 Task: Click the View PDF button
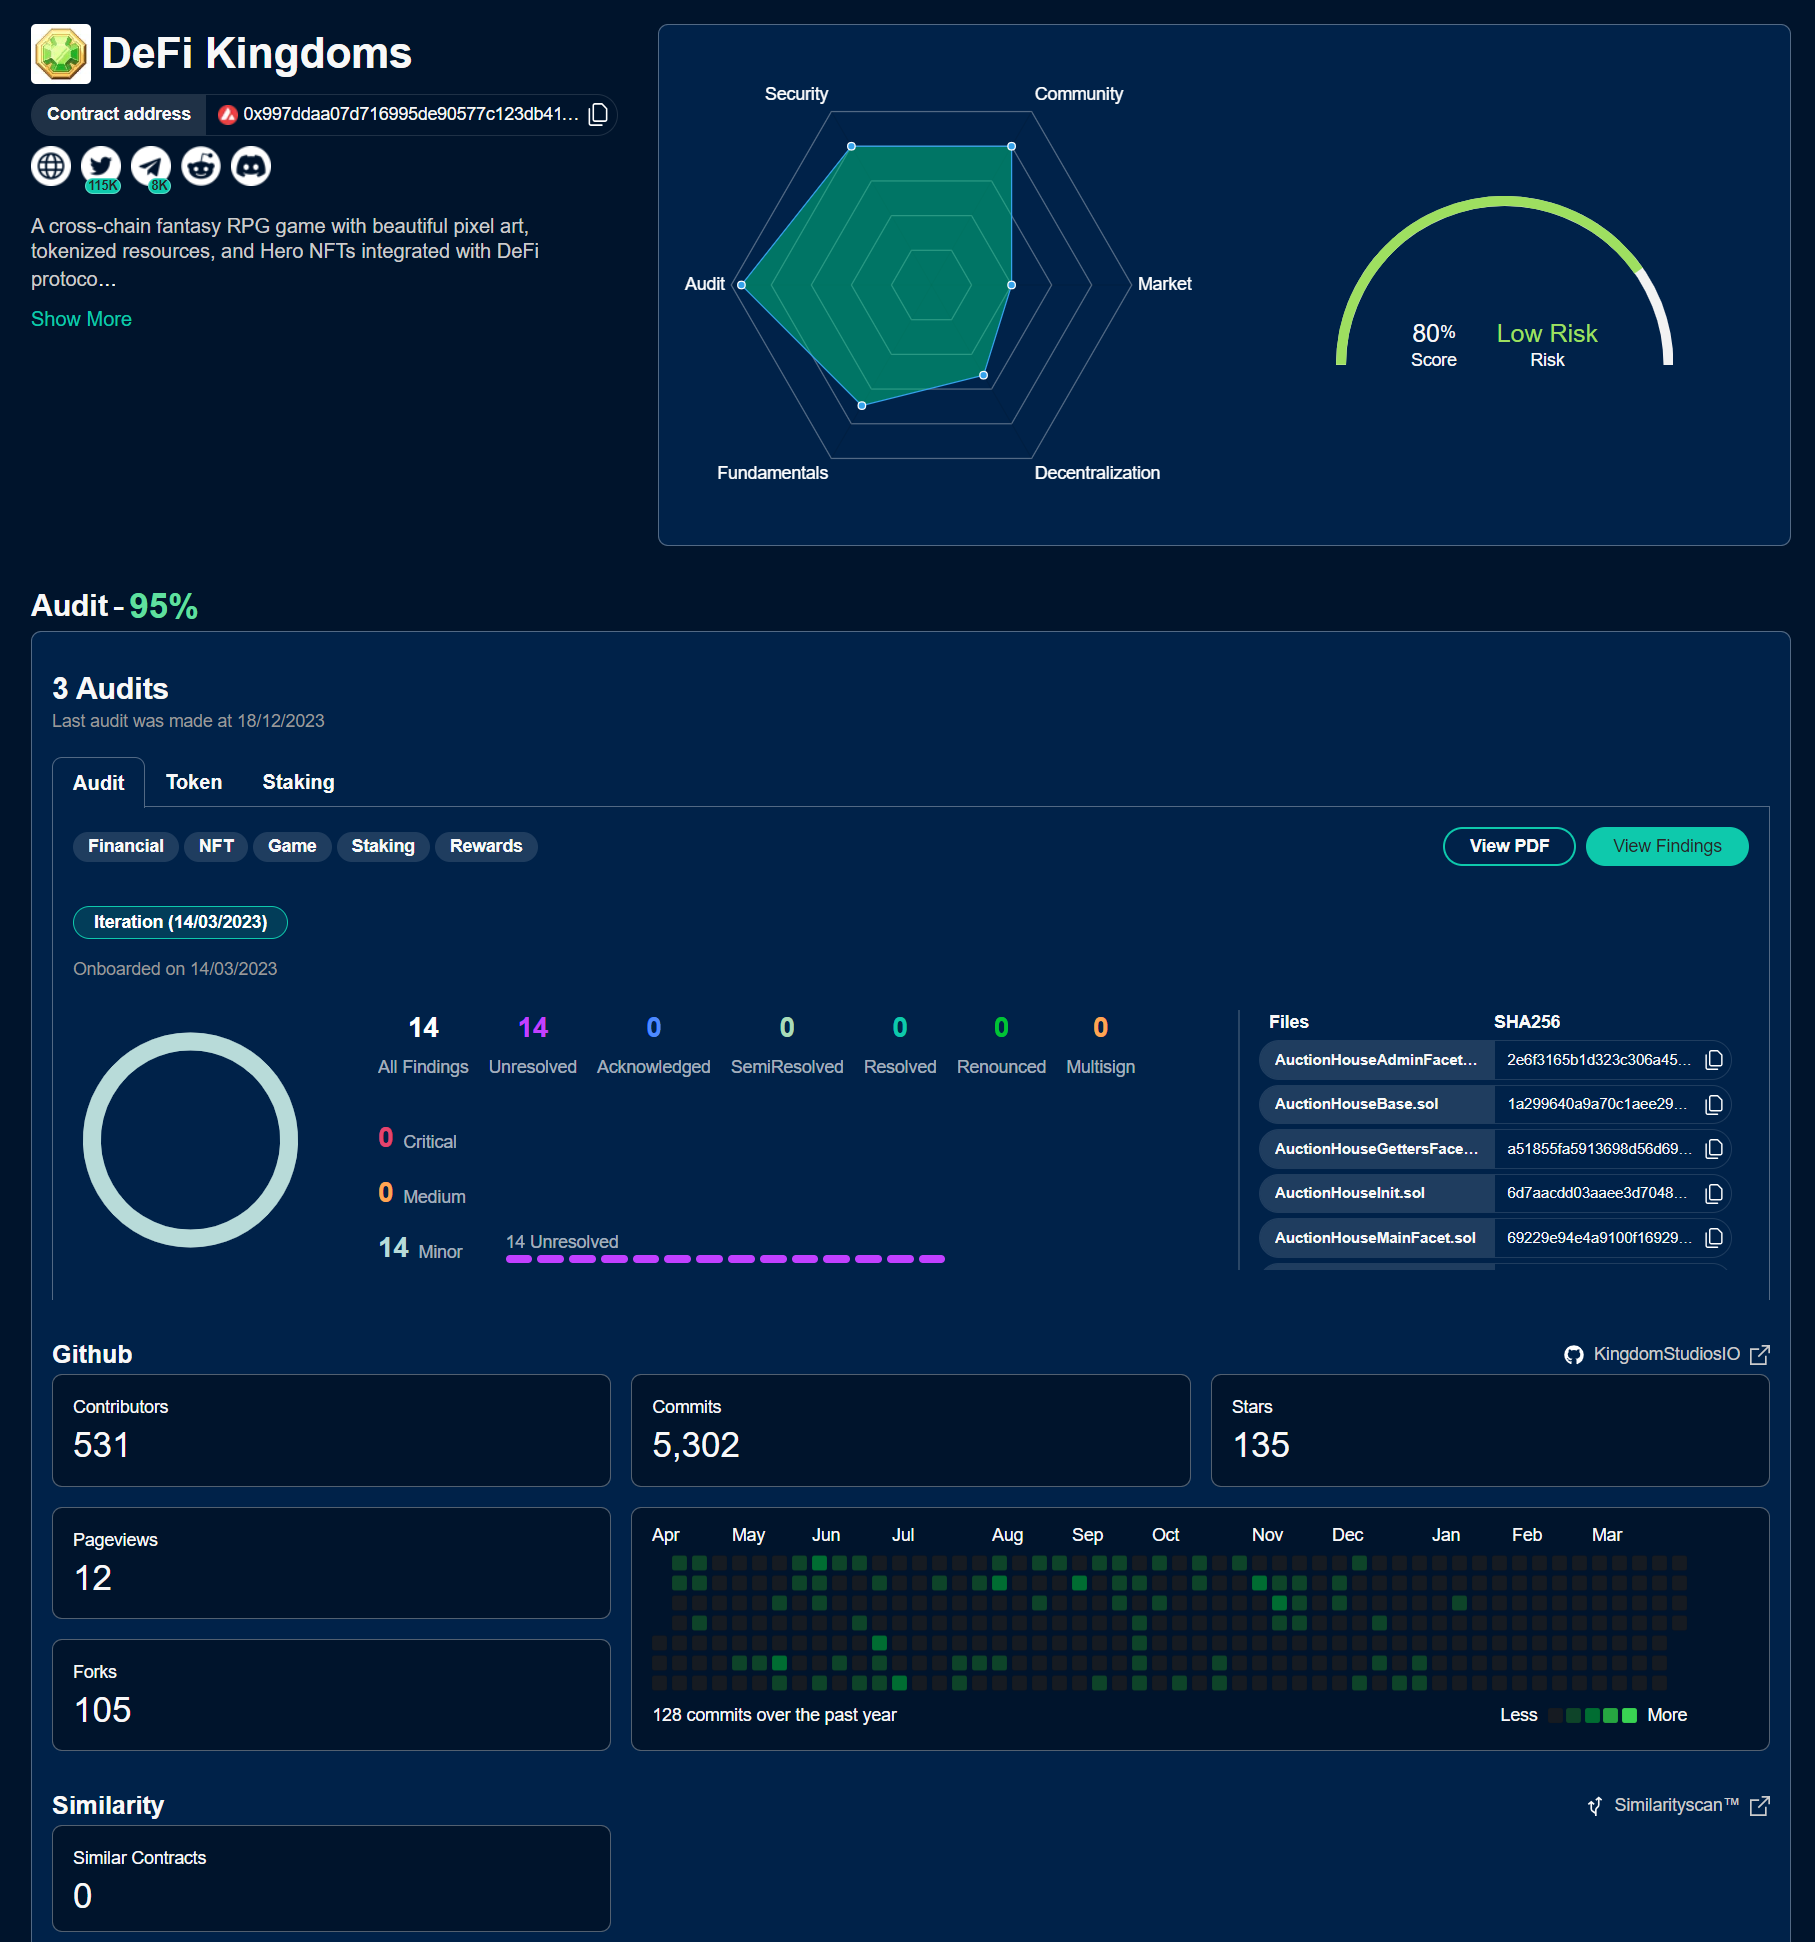pyautogui.click(x=1508, y=846)
